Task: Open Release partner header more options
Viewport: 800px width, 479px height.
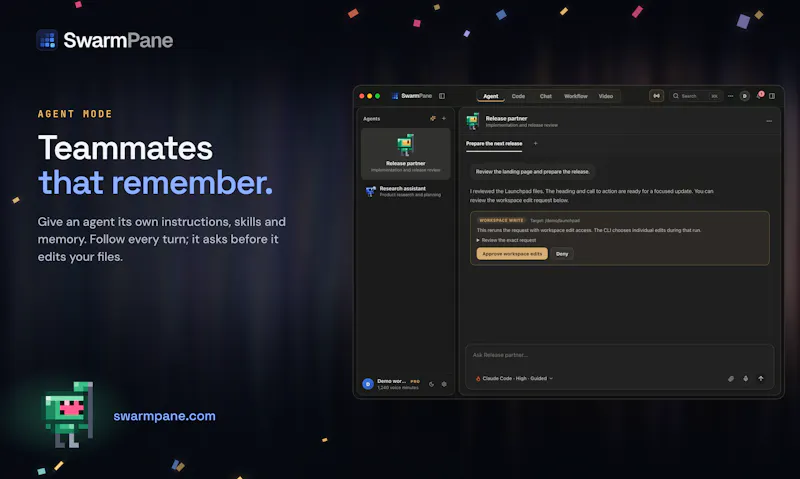Action: pos(769,121)
